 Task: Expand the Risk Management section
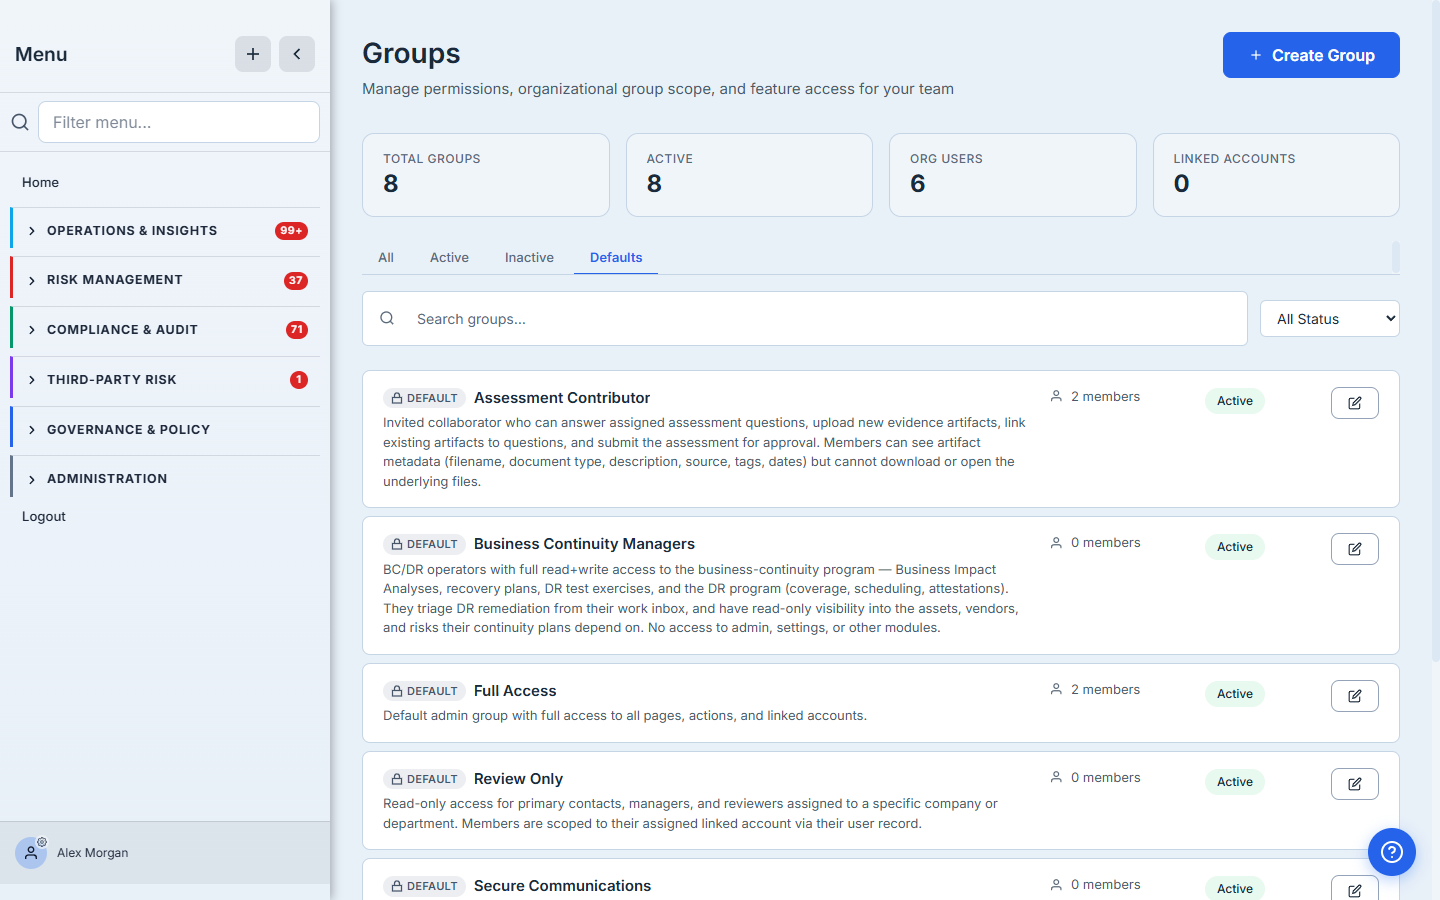[165, 280]
